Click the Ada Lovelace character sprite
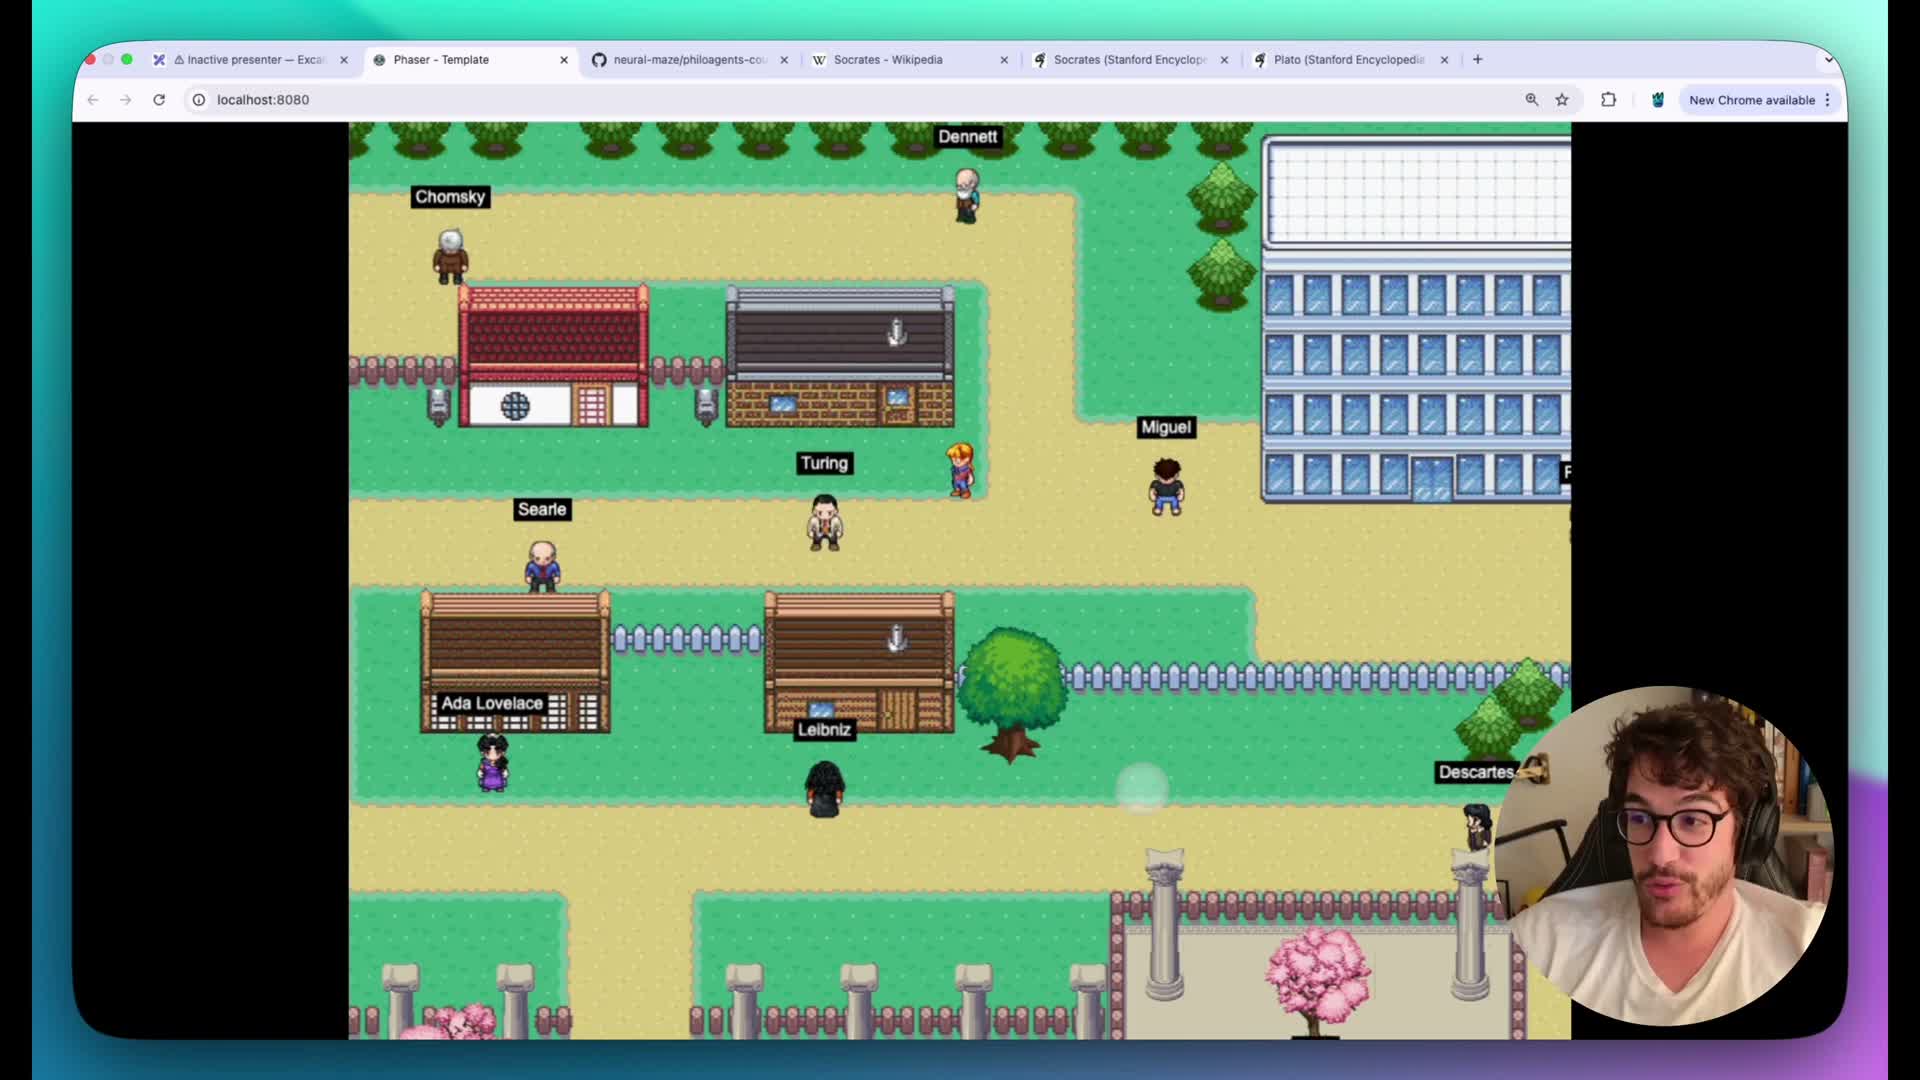This screenshot has width=1920, height=1080. (492, 763)
